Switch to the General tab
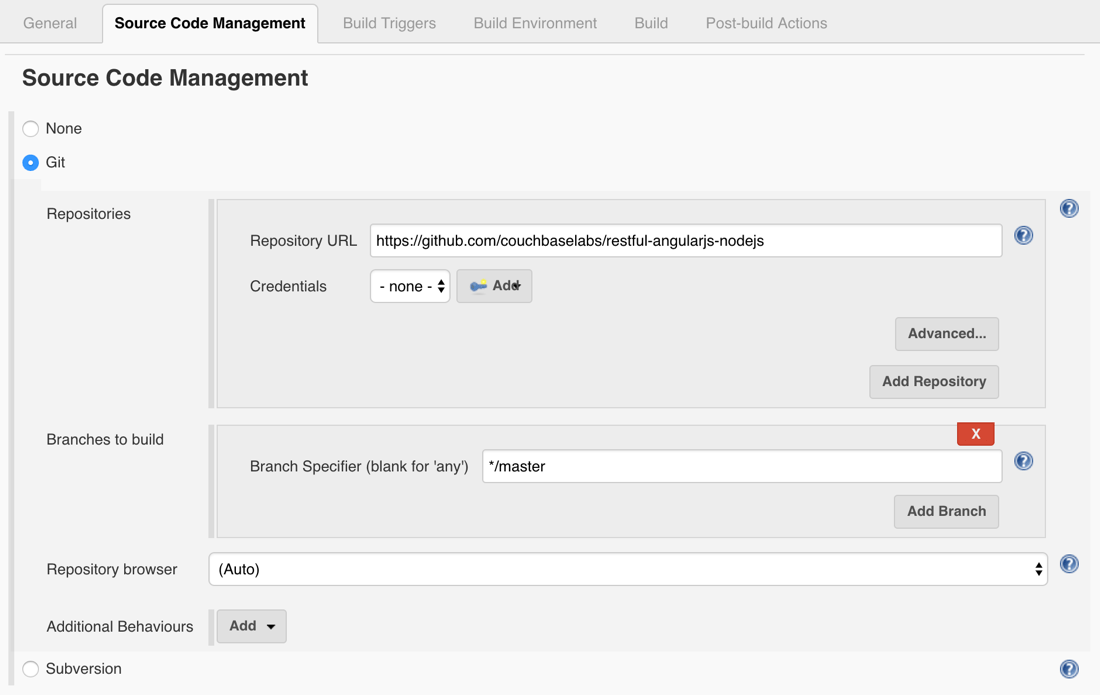This screenshot has height=695, width=1100. tap(50, 23)
